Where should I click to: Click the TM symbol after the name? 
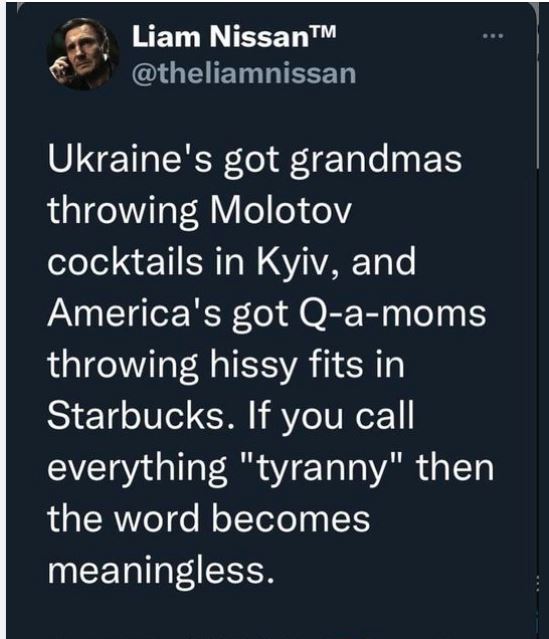point(322,31)
